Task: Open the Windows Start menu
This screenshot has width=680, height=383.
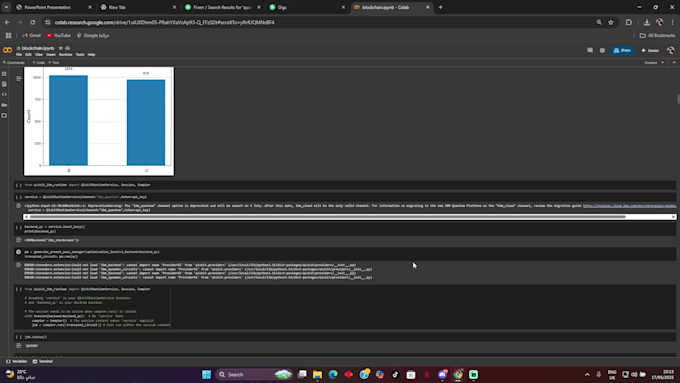Action: (x=206, y=374)
